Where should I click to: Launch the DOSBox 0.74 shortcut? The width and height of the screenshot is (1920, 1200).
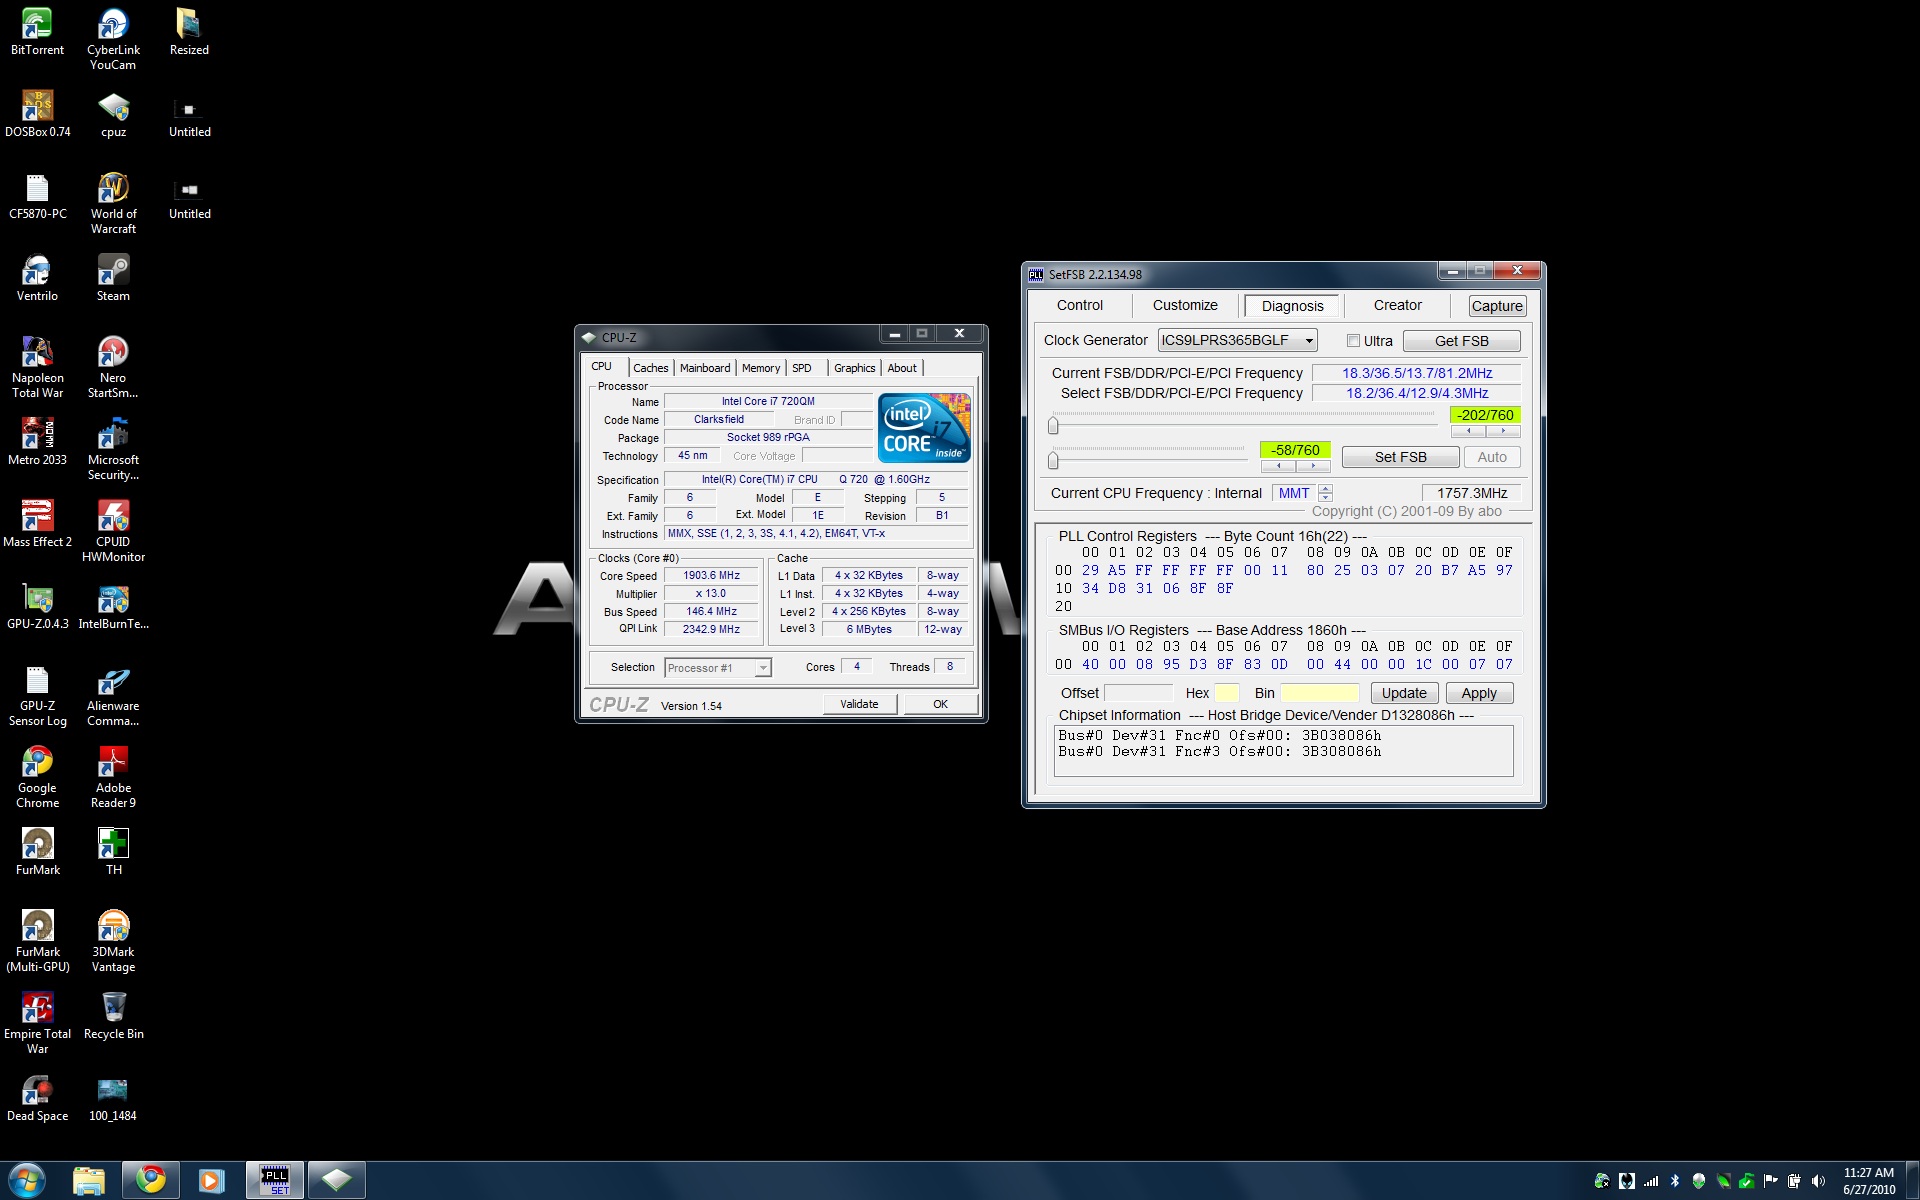point(37,114)
